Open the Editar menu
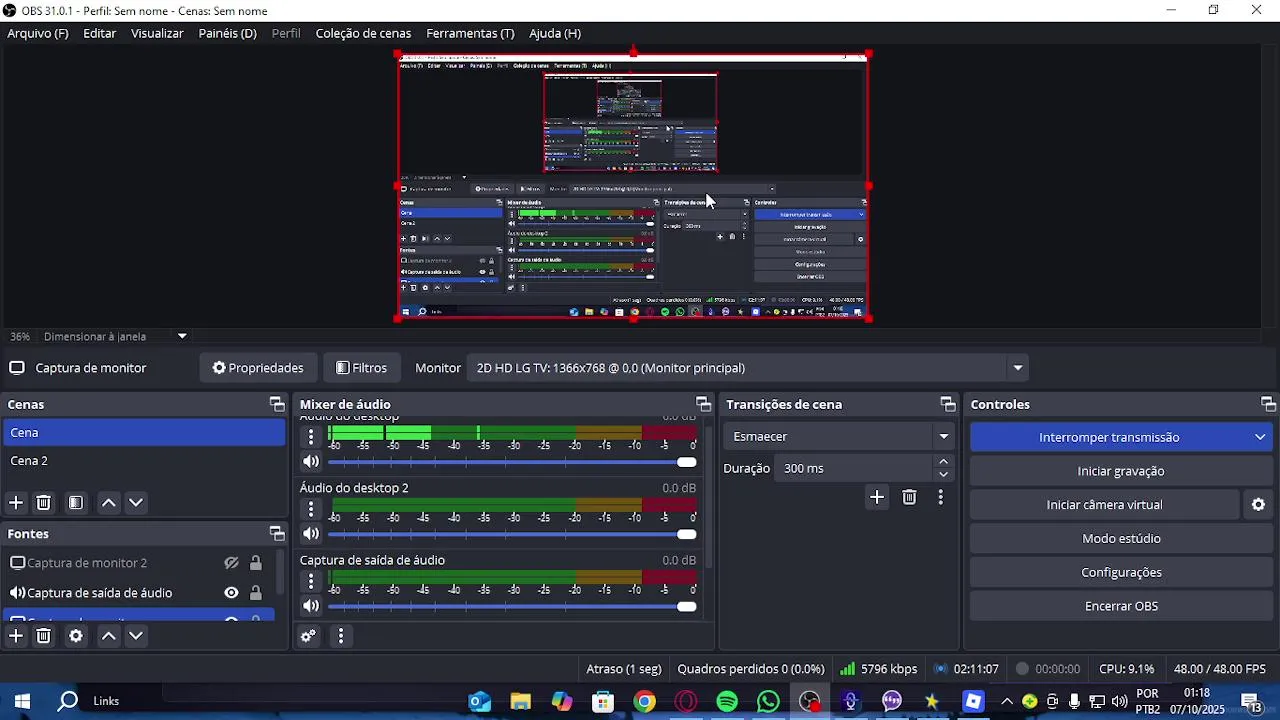 (99, 33)
